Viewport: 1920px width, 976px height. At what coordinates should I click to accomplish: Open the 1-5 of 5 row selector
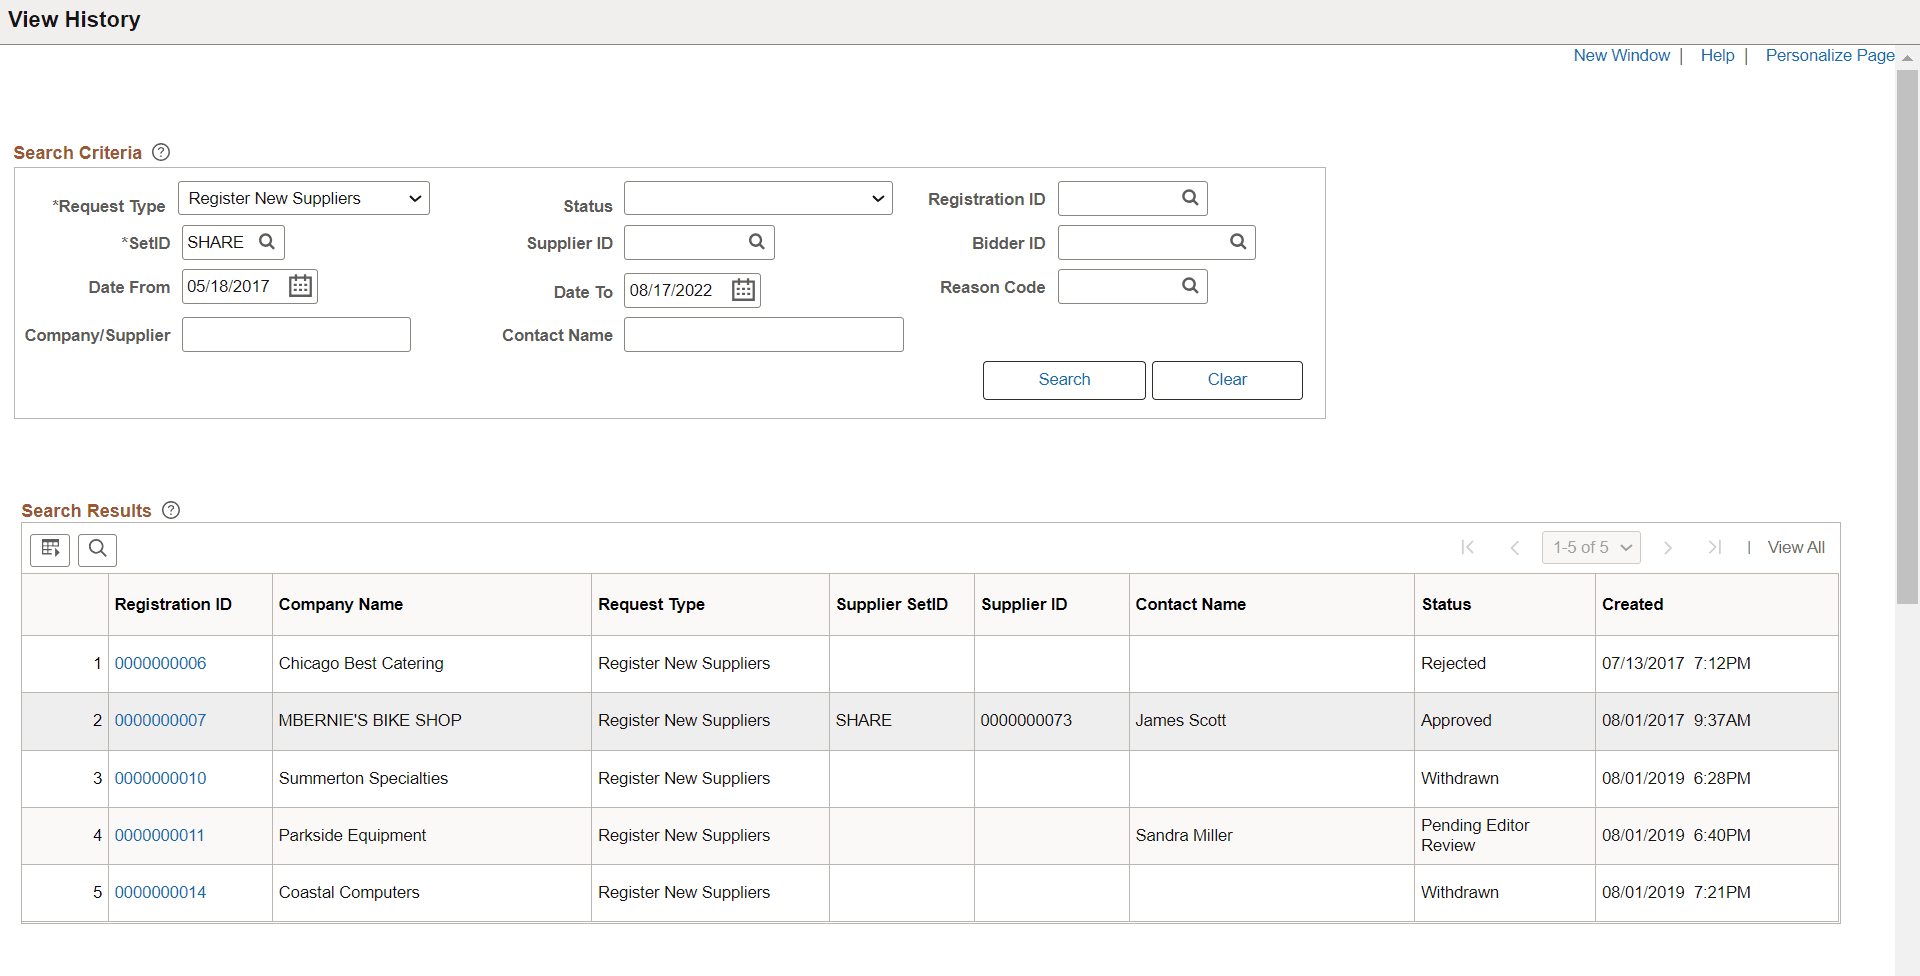coord(1590,547)
